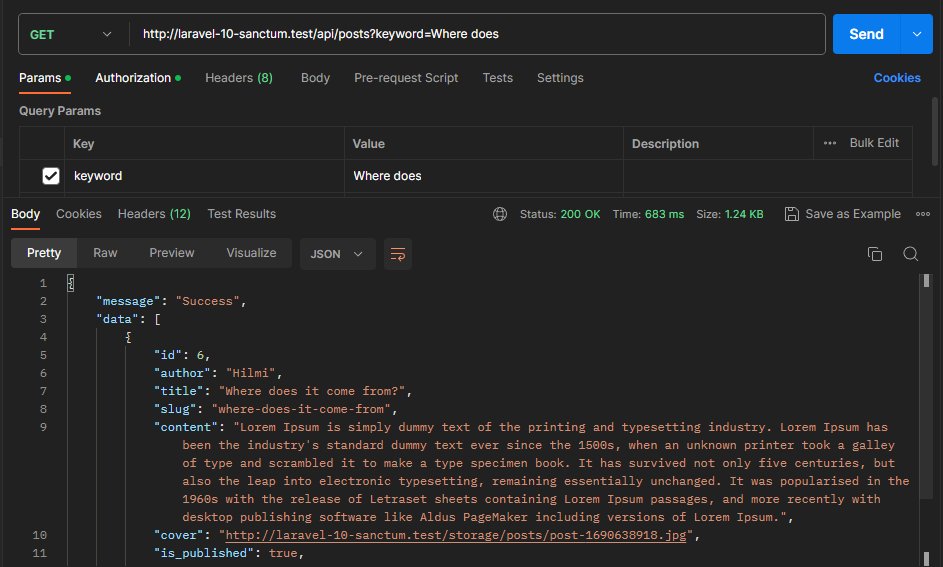Image resolution: width=943 pixels, height=567 pixels.
Task: Click the "Hilmi" author value
Action: click(x=250, y=373)
